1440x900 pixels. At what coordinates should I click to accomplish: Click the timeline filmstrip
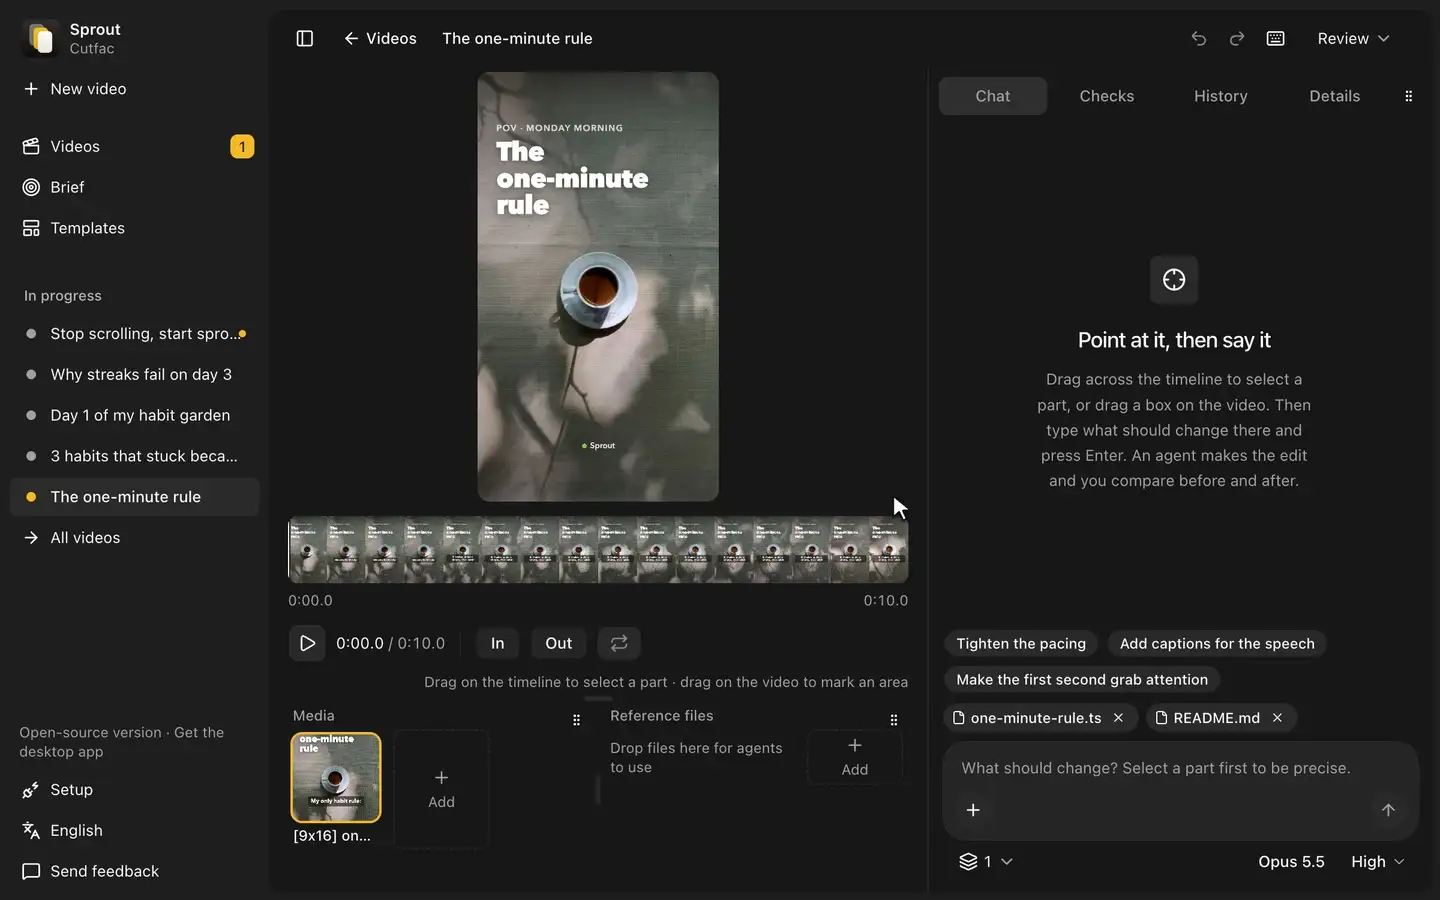point(598,550)
